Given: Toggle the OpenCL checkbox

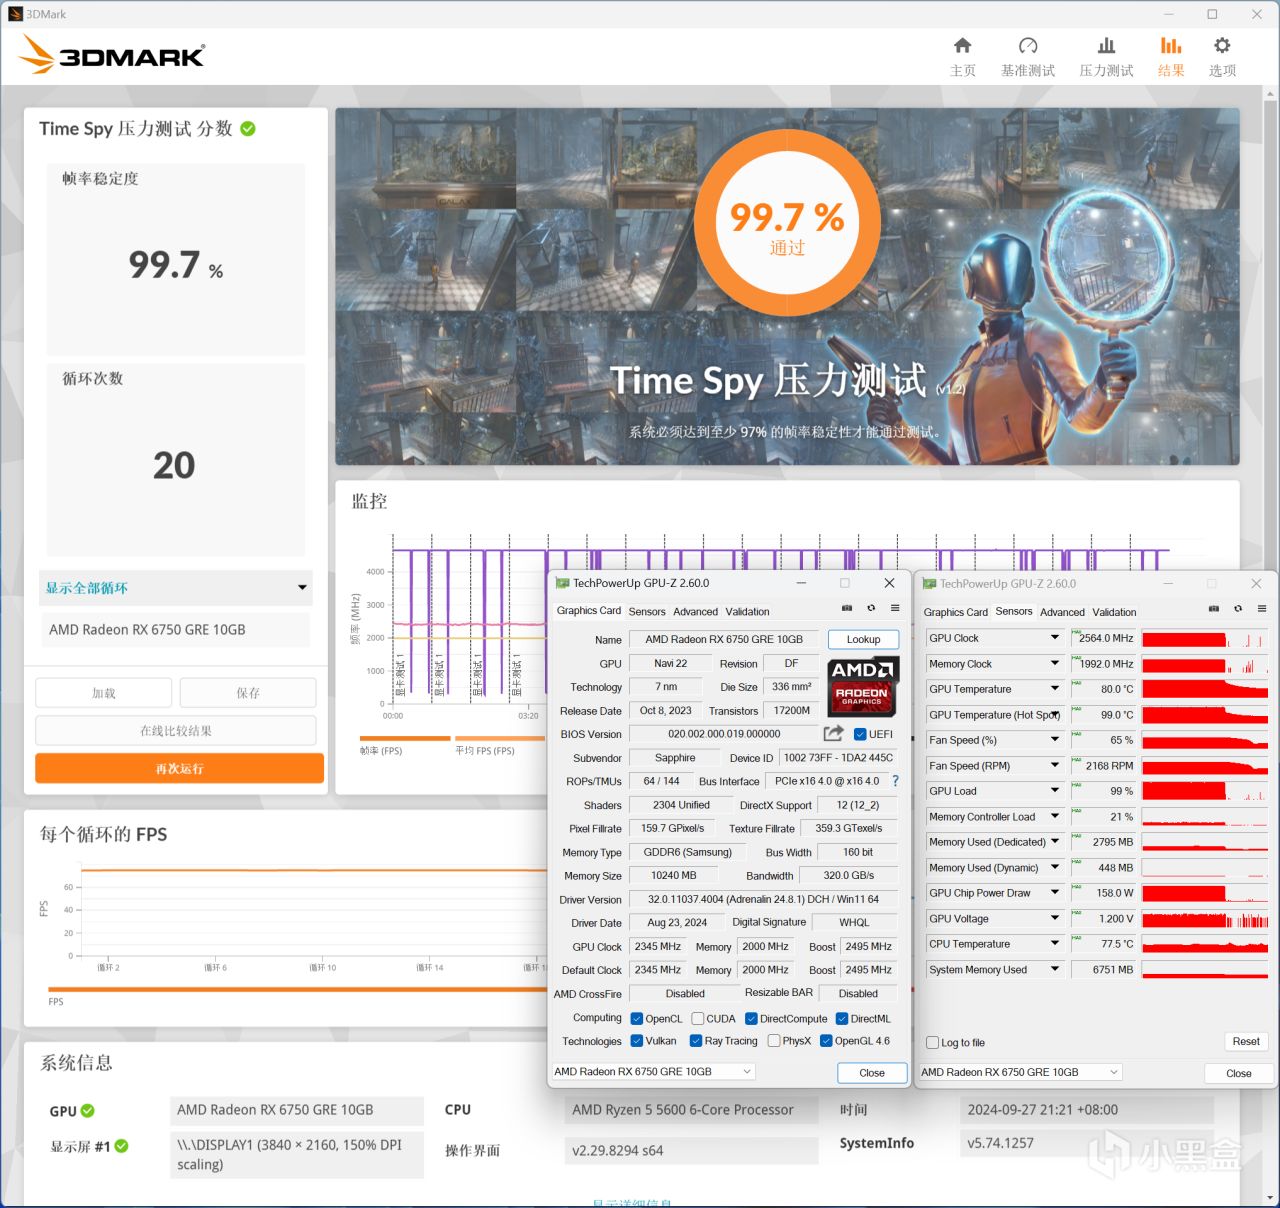Looking at the screenshot, I should 637,1019.
